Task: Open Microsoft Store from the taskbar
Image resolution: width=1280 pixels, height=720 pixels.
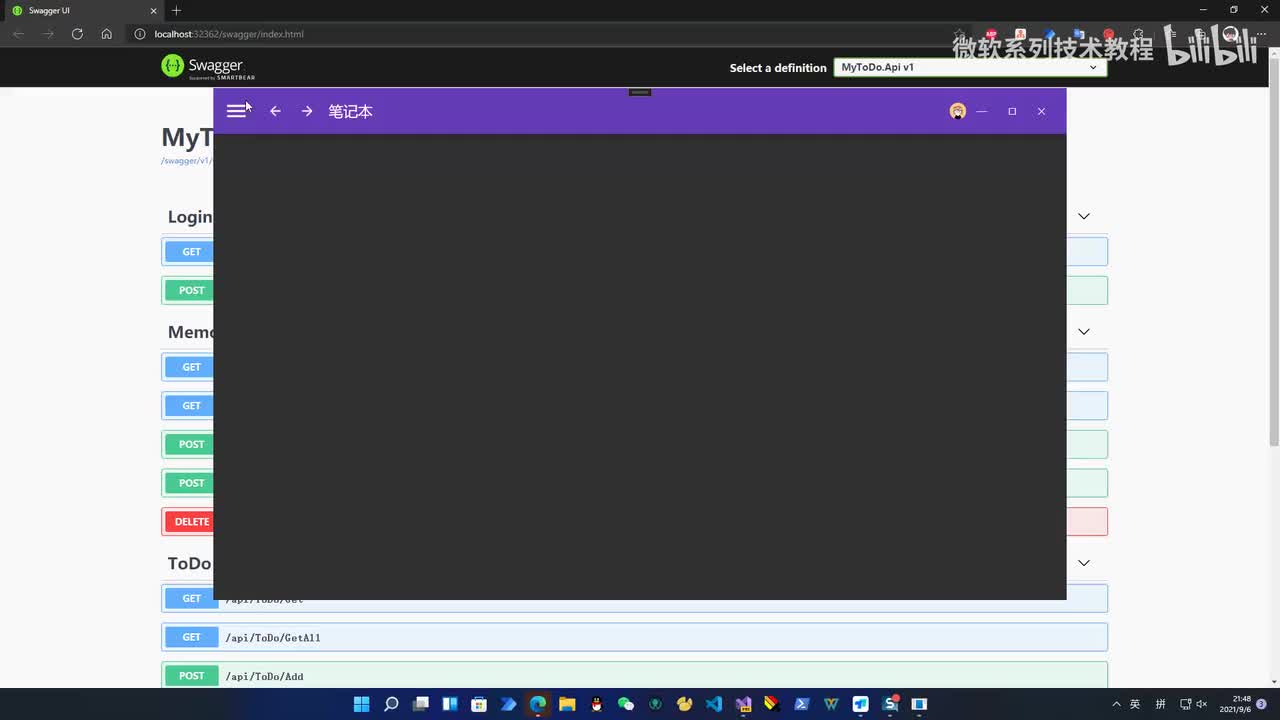Action: click(479, 704)
